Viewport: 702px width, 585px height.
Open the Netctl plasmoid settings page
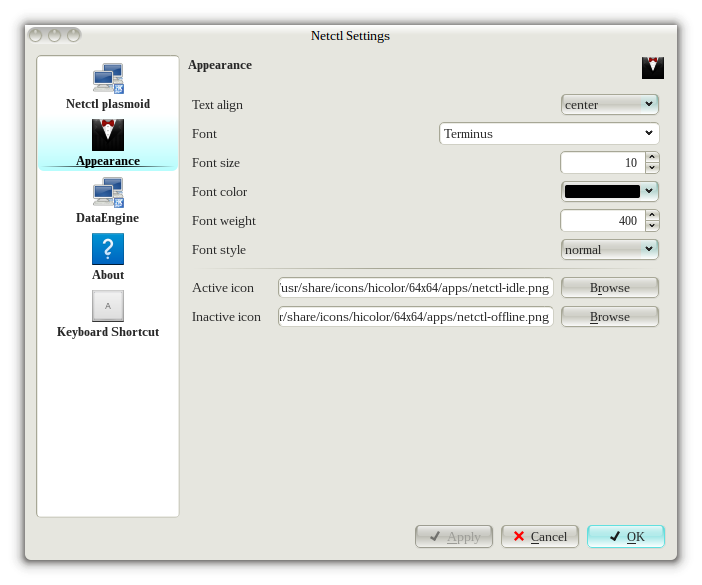coord(108,87)
